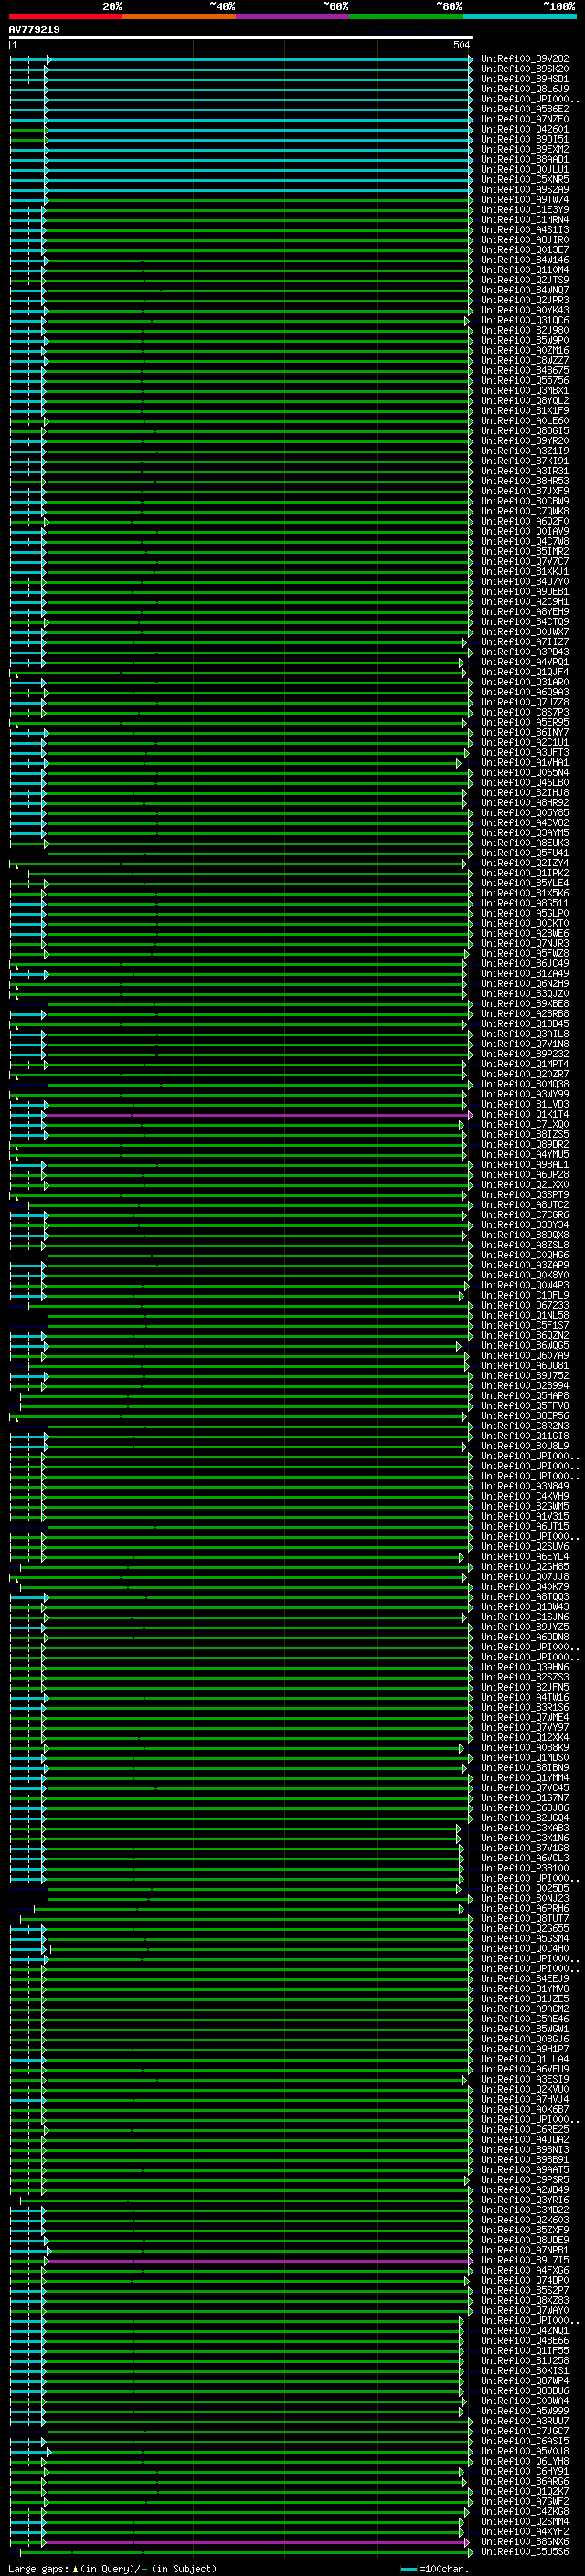Select the query name AV779219
Viewport: 585px width, 2576px height.
[x=34, y=30]
